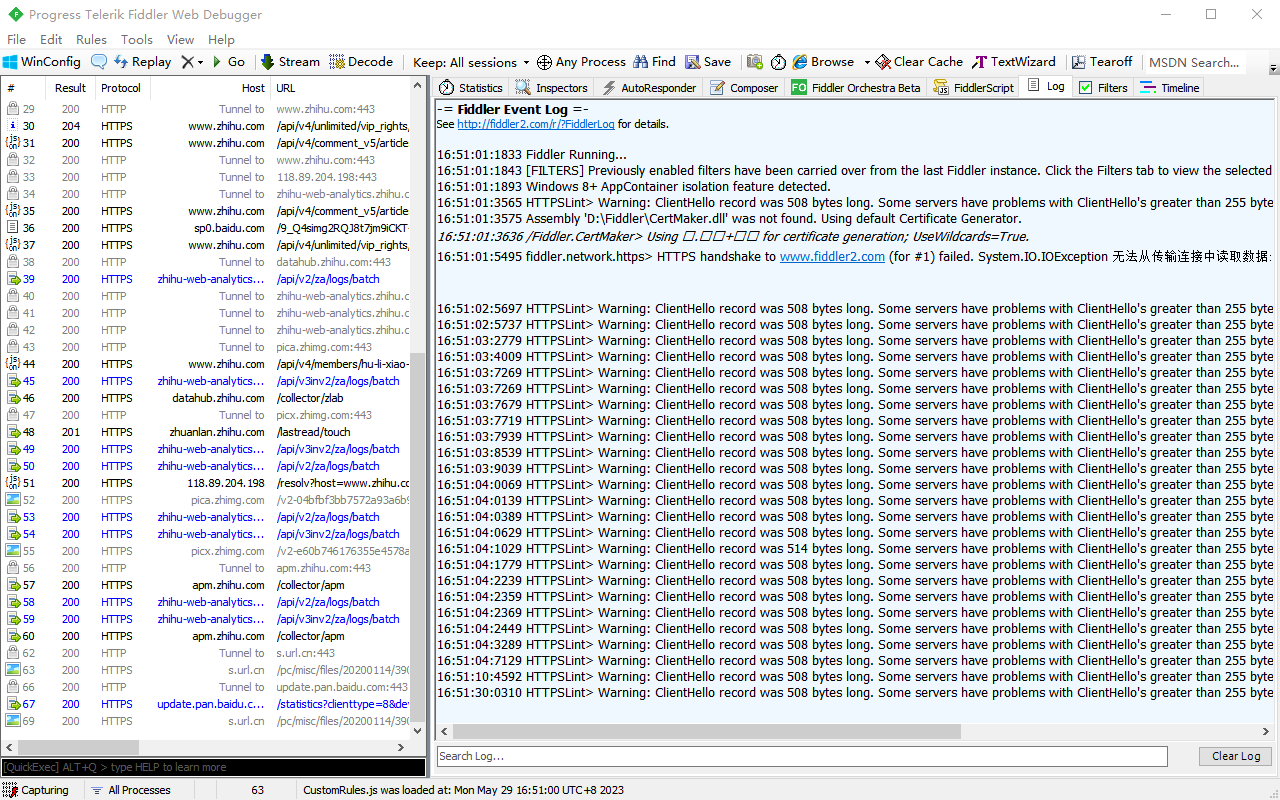
Task: Sort sessions by the Result column
Action: (x=70, y=88)
